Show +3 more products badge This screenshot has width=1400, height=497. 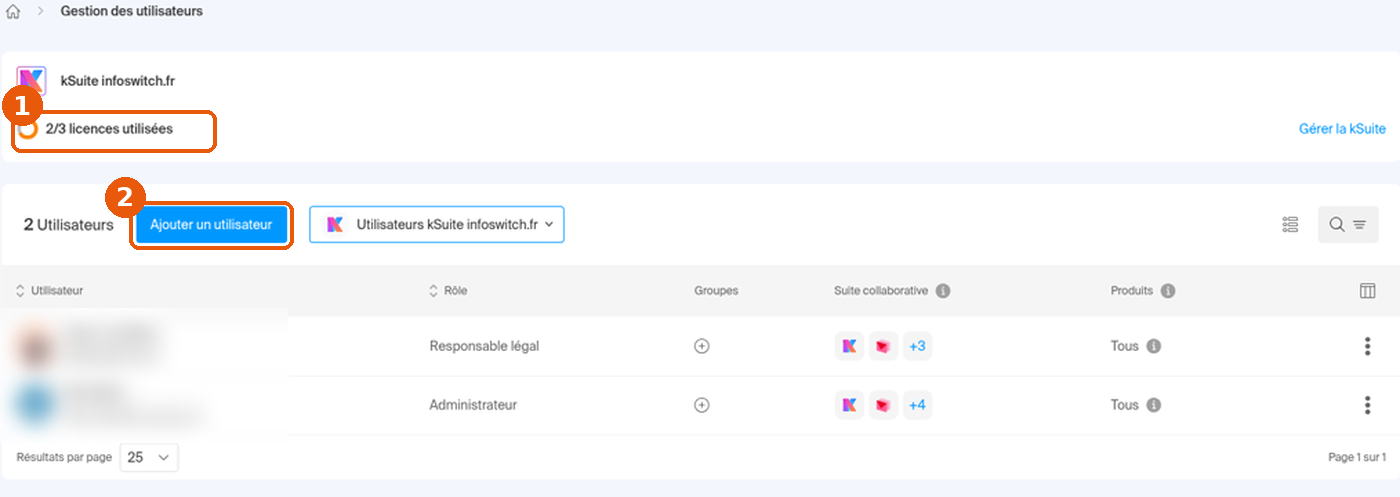(917, 346)
